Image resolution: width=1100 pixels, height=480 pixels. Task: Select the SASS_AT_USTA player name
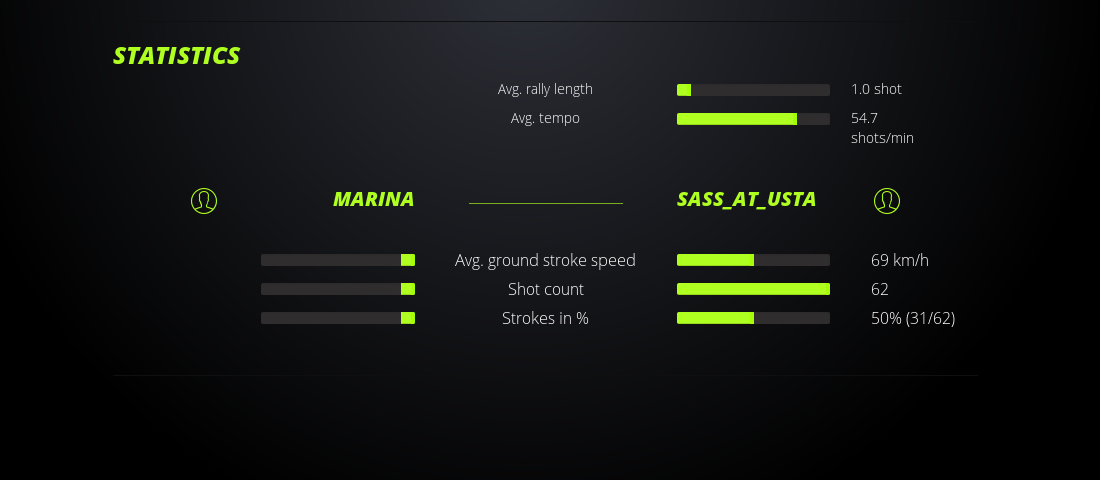click(x=746, y=199)
